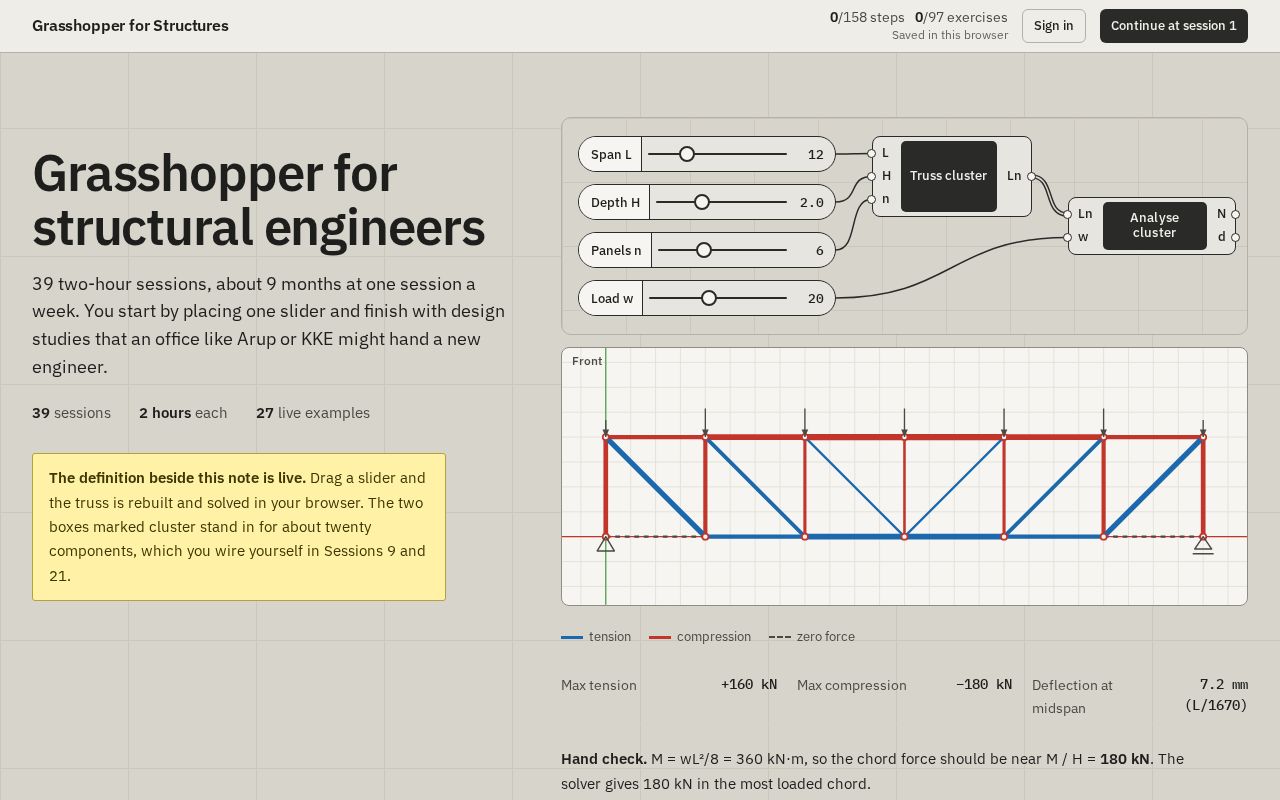Continue at session 1

1174,26
